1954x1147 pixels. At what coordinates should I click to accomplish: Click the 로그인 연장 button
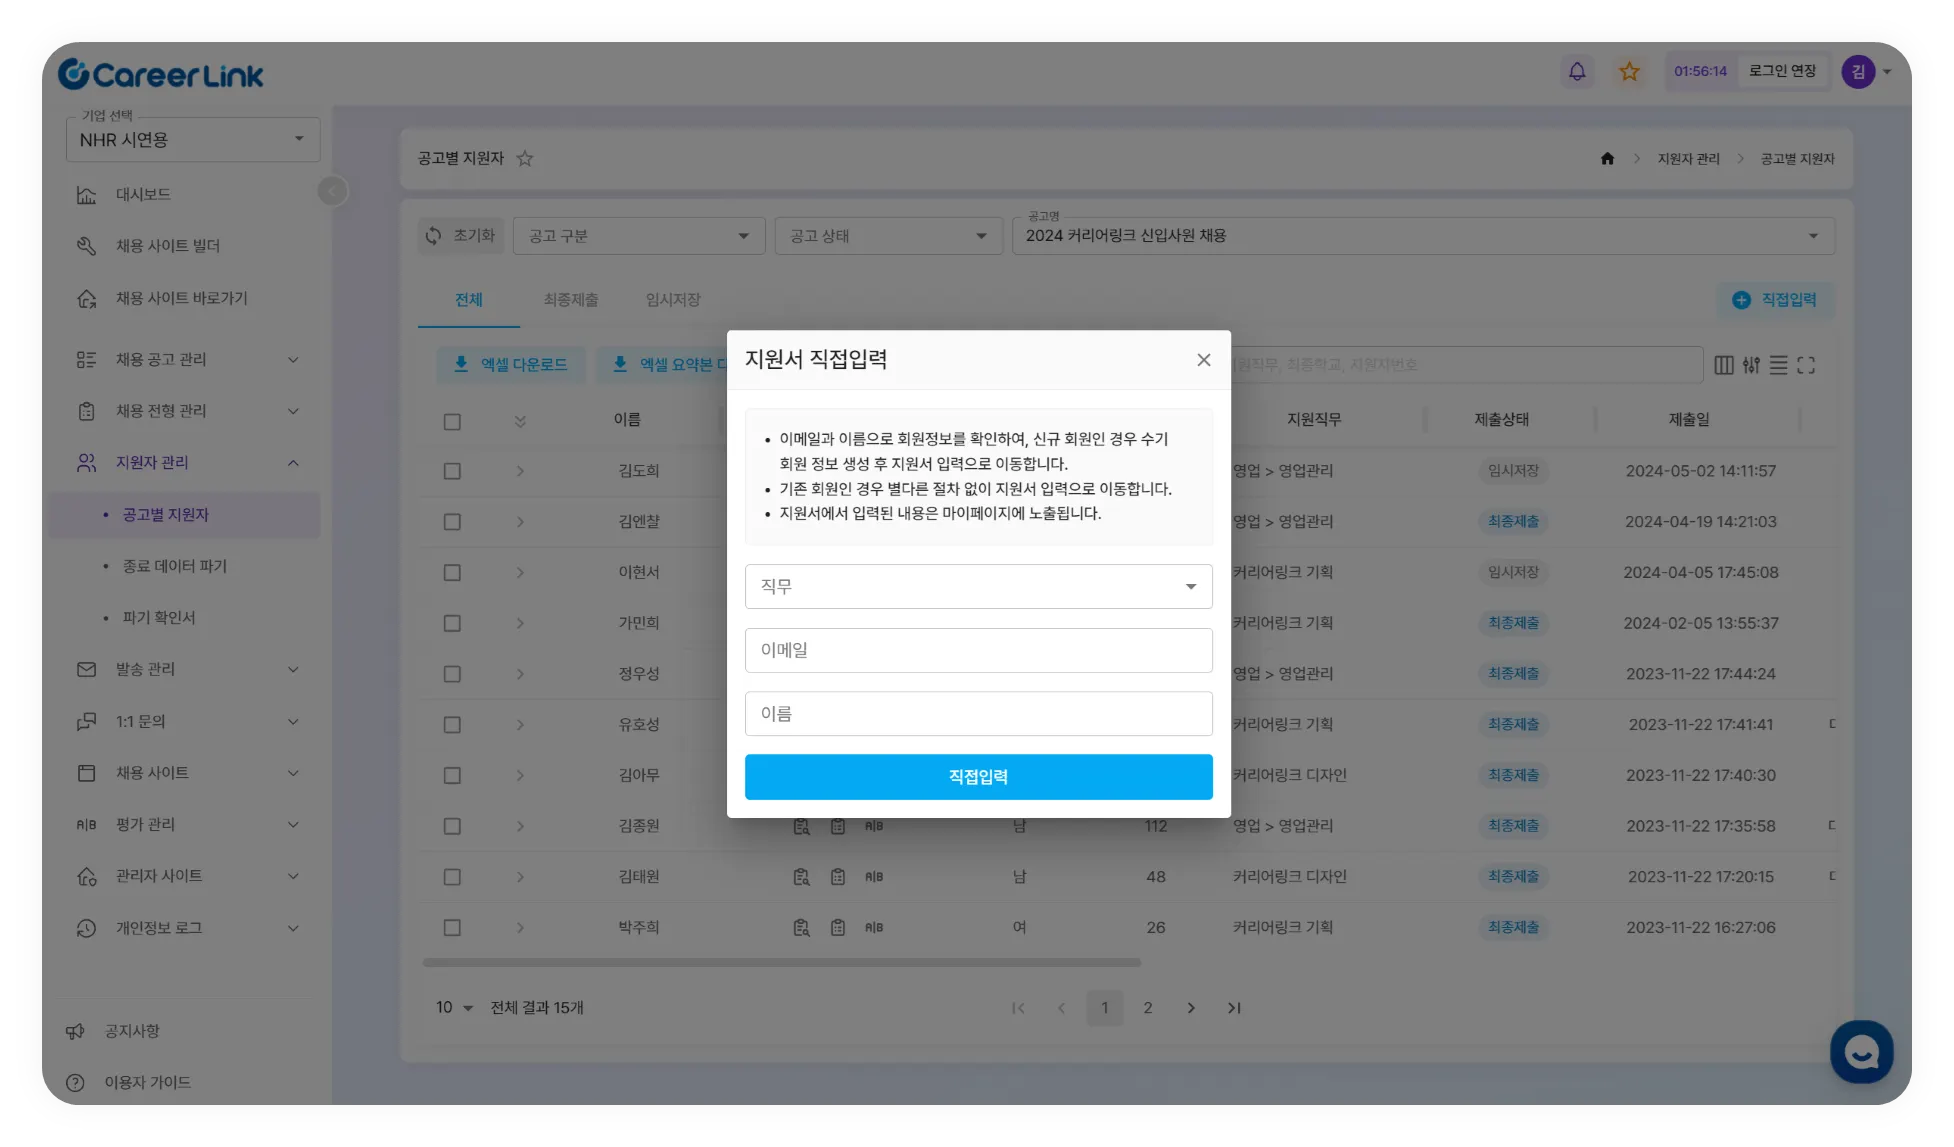point(1782,71)
